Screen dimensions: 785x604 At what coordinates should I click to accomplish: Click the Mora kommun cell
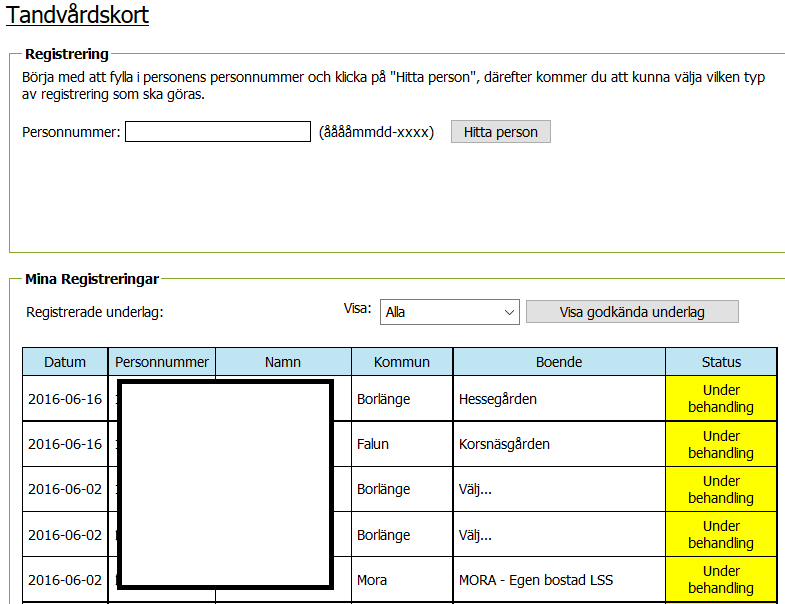click(x=402, y=579)
